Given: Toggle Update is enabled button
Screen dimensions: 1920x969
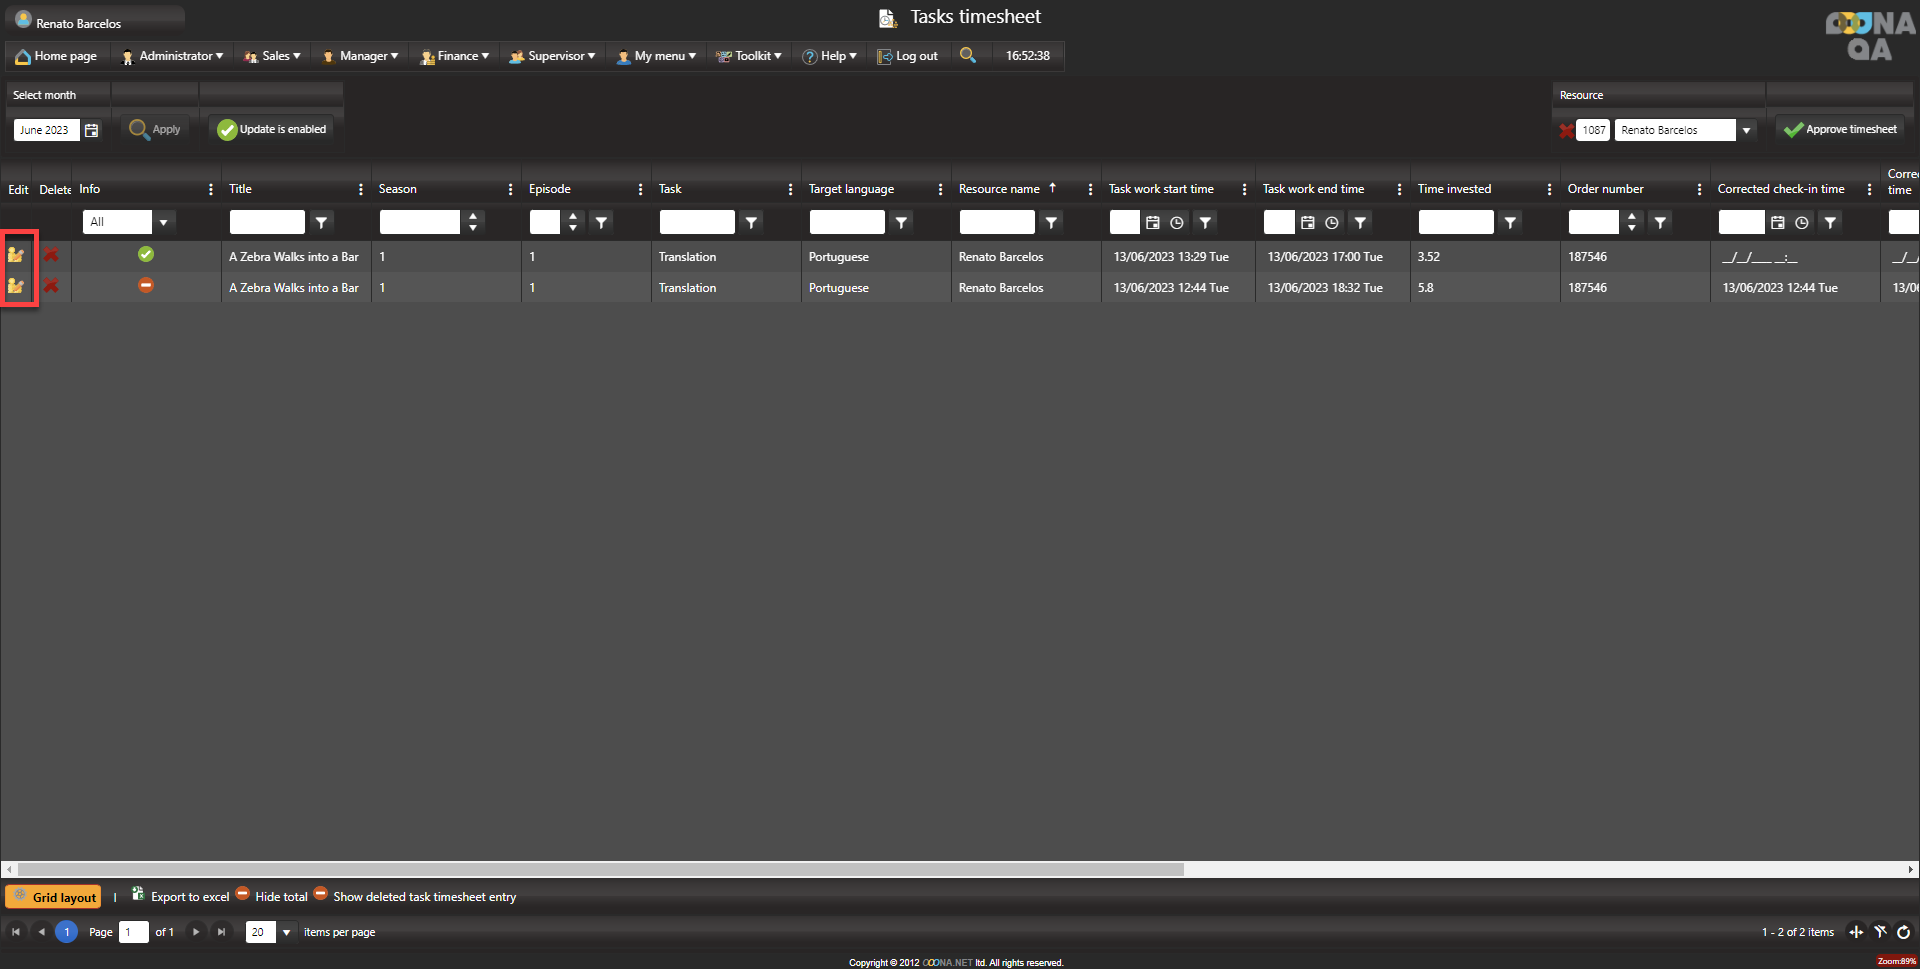Looking at the screenshot, I should (x=272, y=129).
